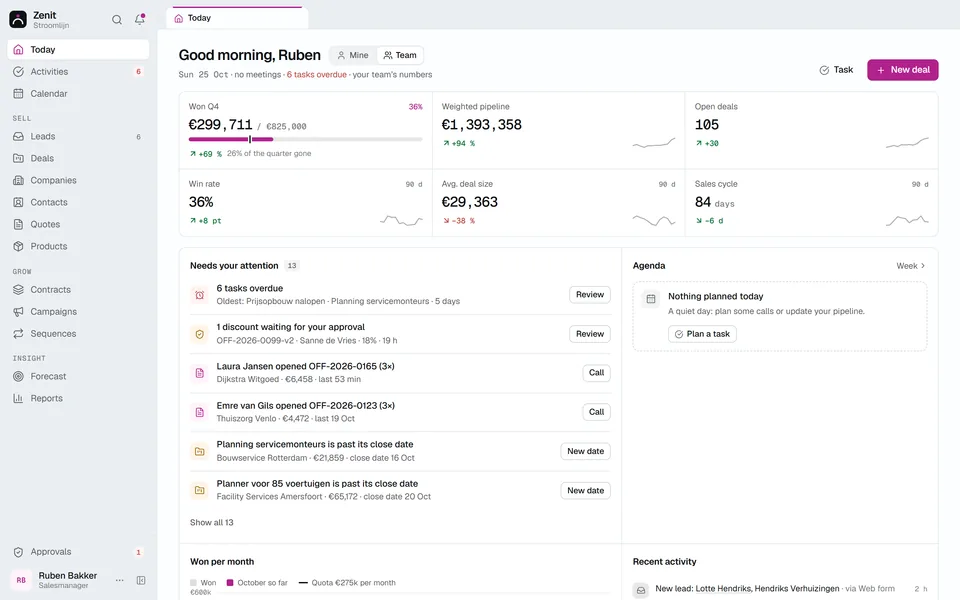Click the Leads inbox icon in sidebar

tap(18, 137)
